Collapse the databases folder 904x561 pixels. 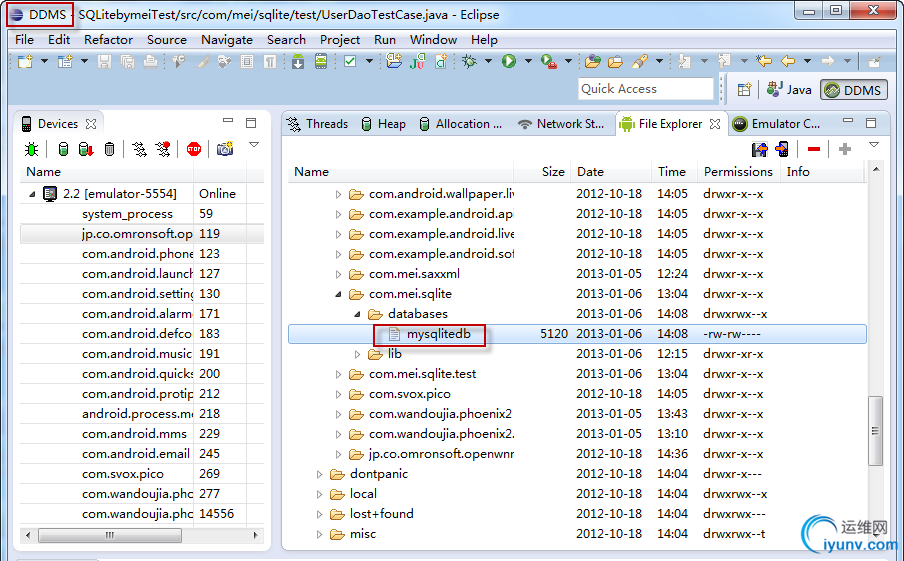click(x=357, y=314)
